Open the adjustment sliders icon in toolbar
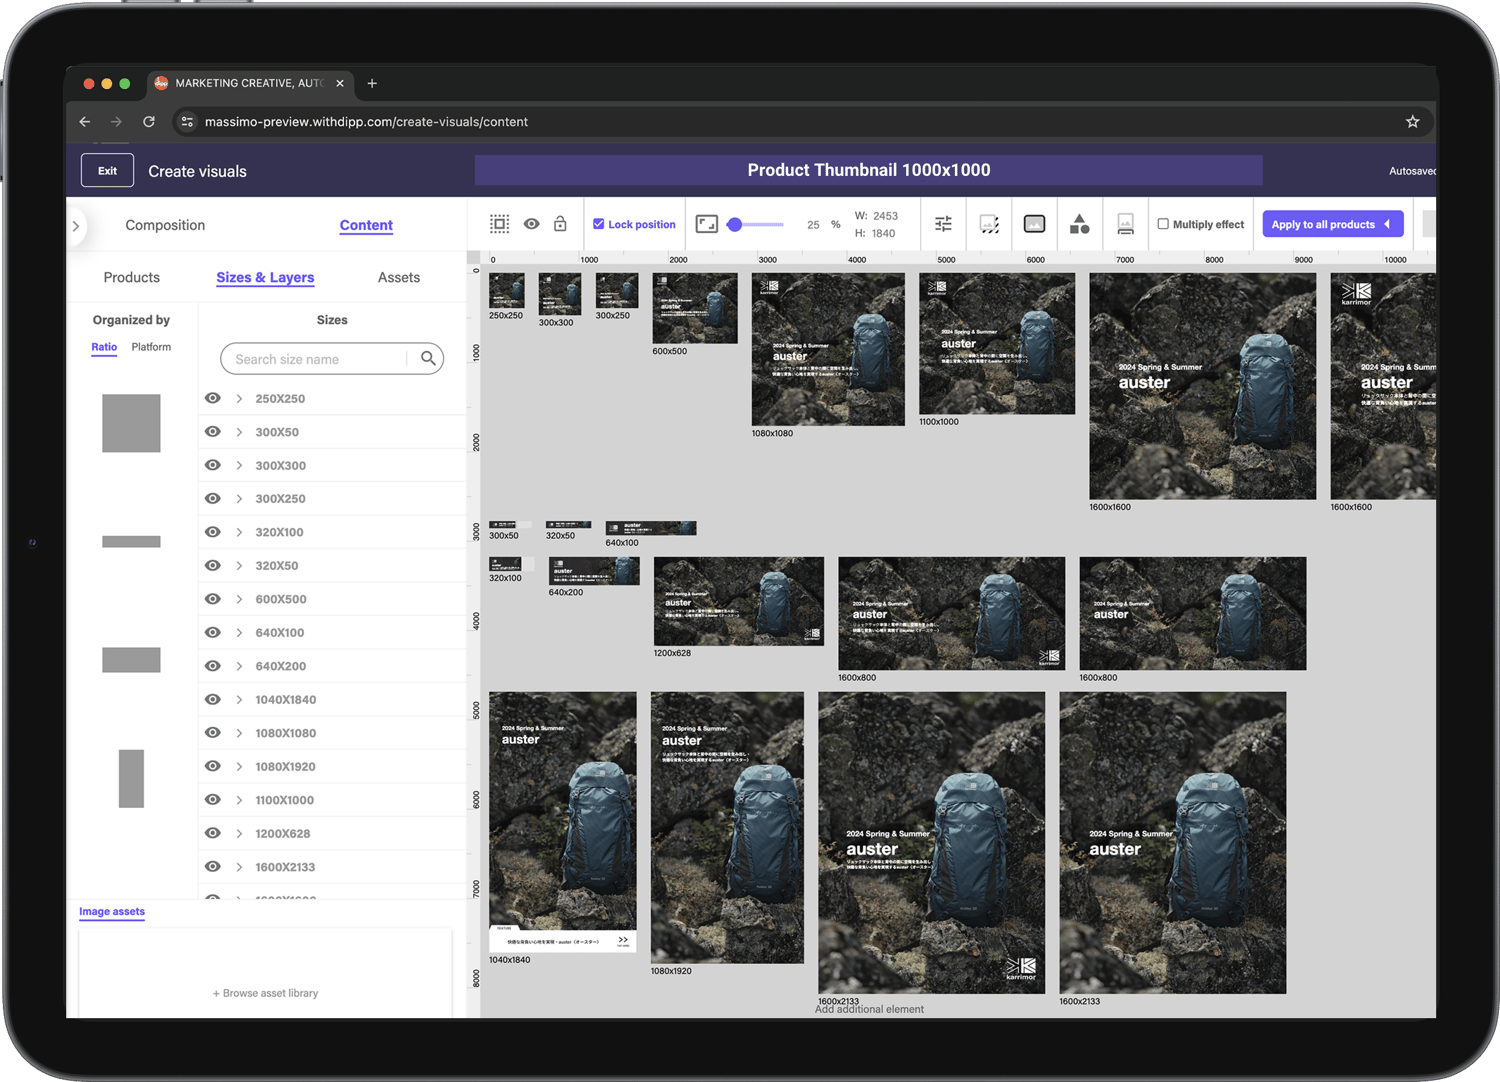Viewport: 1500px width, 1082px height. click(x=942, y=224)
